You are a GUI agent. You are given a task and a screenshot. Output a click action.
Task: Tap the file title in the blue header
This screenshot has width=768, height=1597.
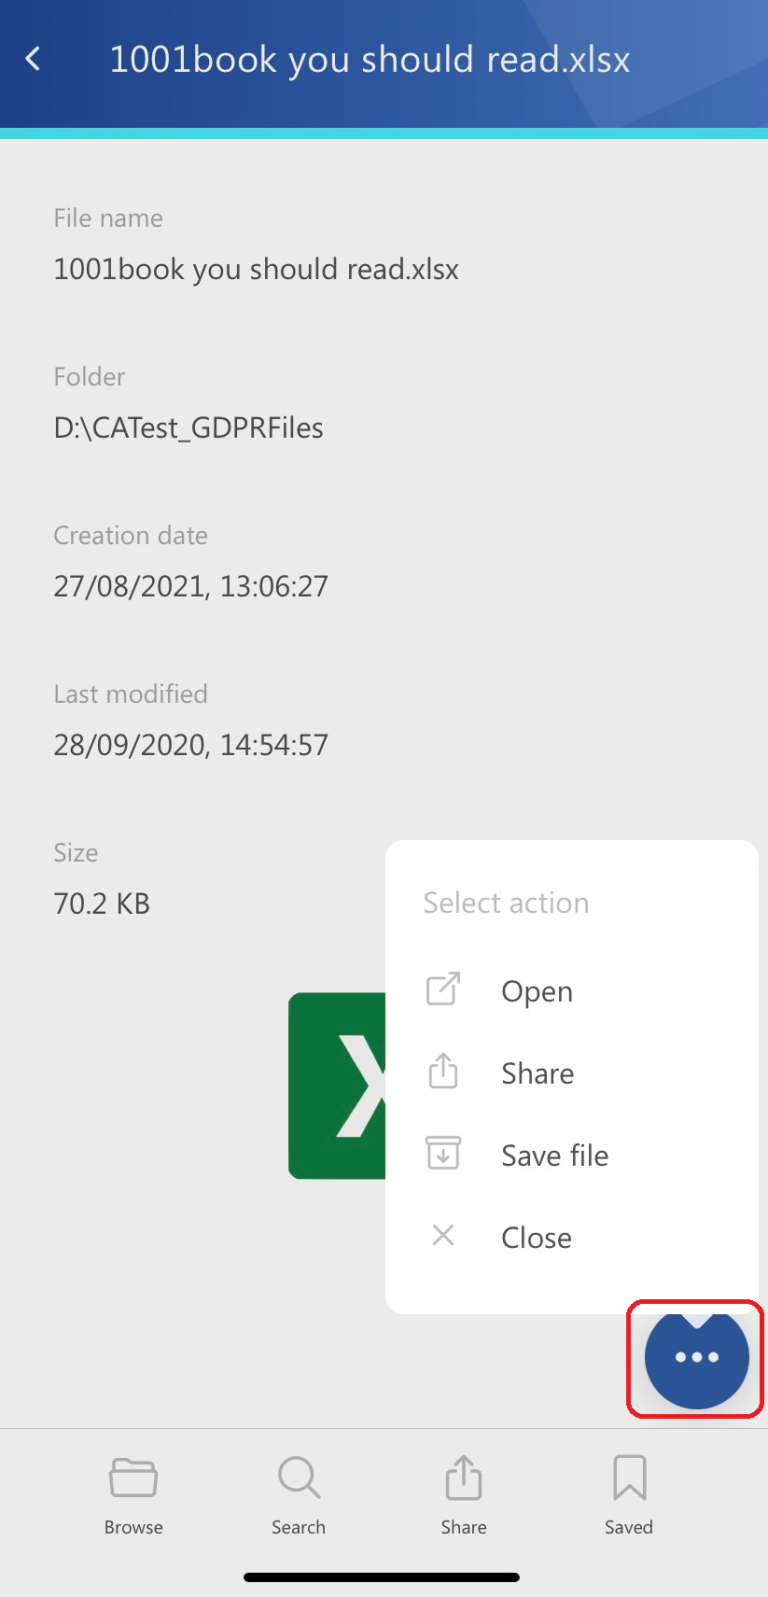click(x=371, y=60)
